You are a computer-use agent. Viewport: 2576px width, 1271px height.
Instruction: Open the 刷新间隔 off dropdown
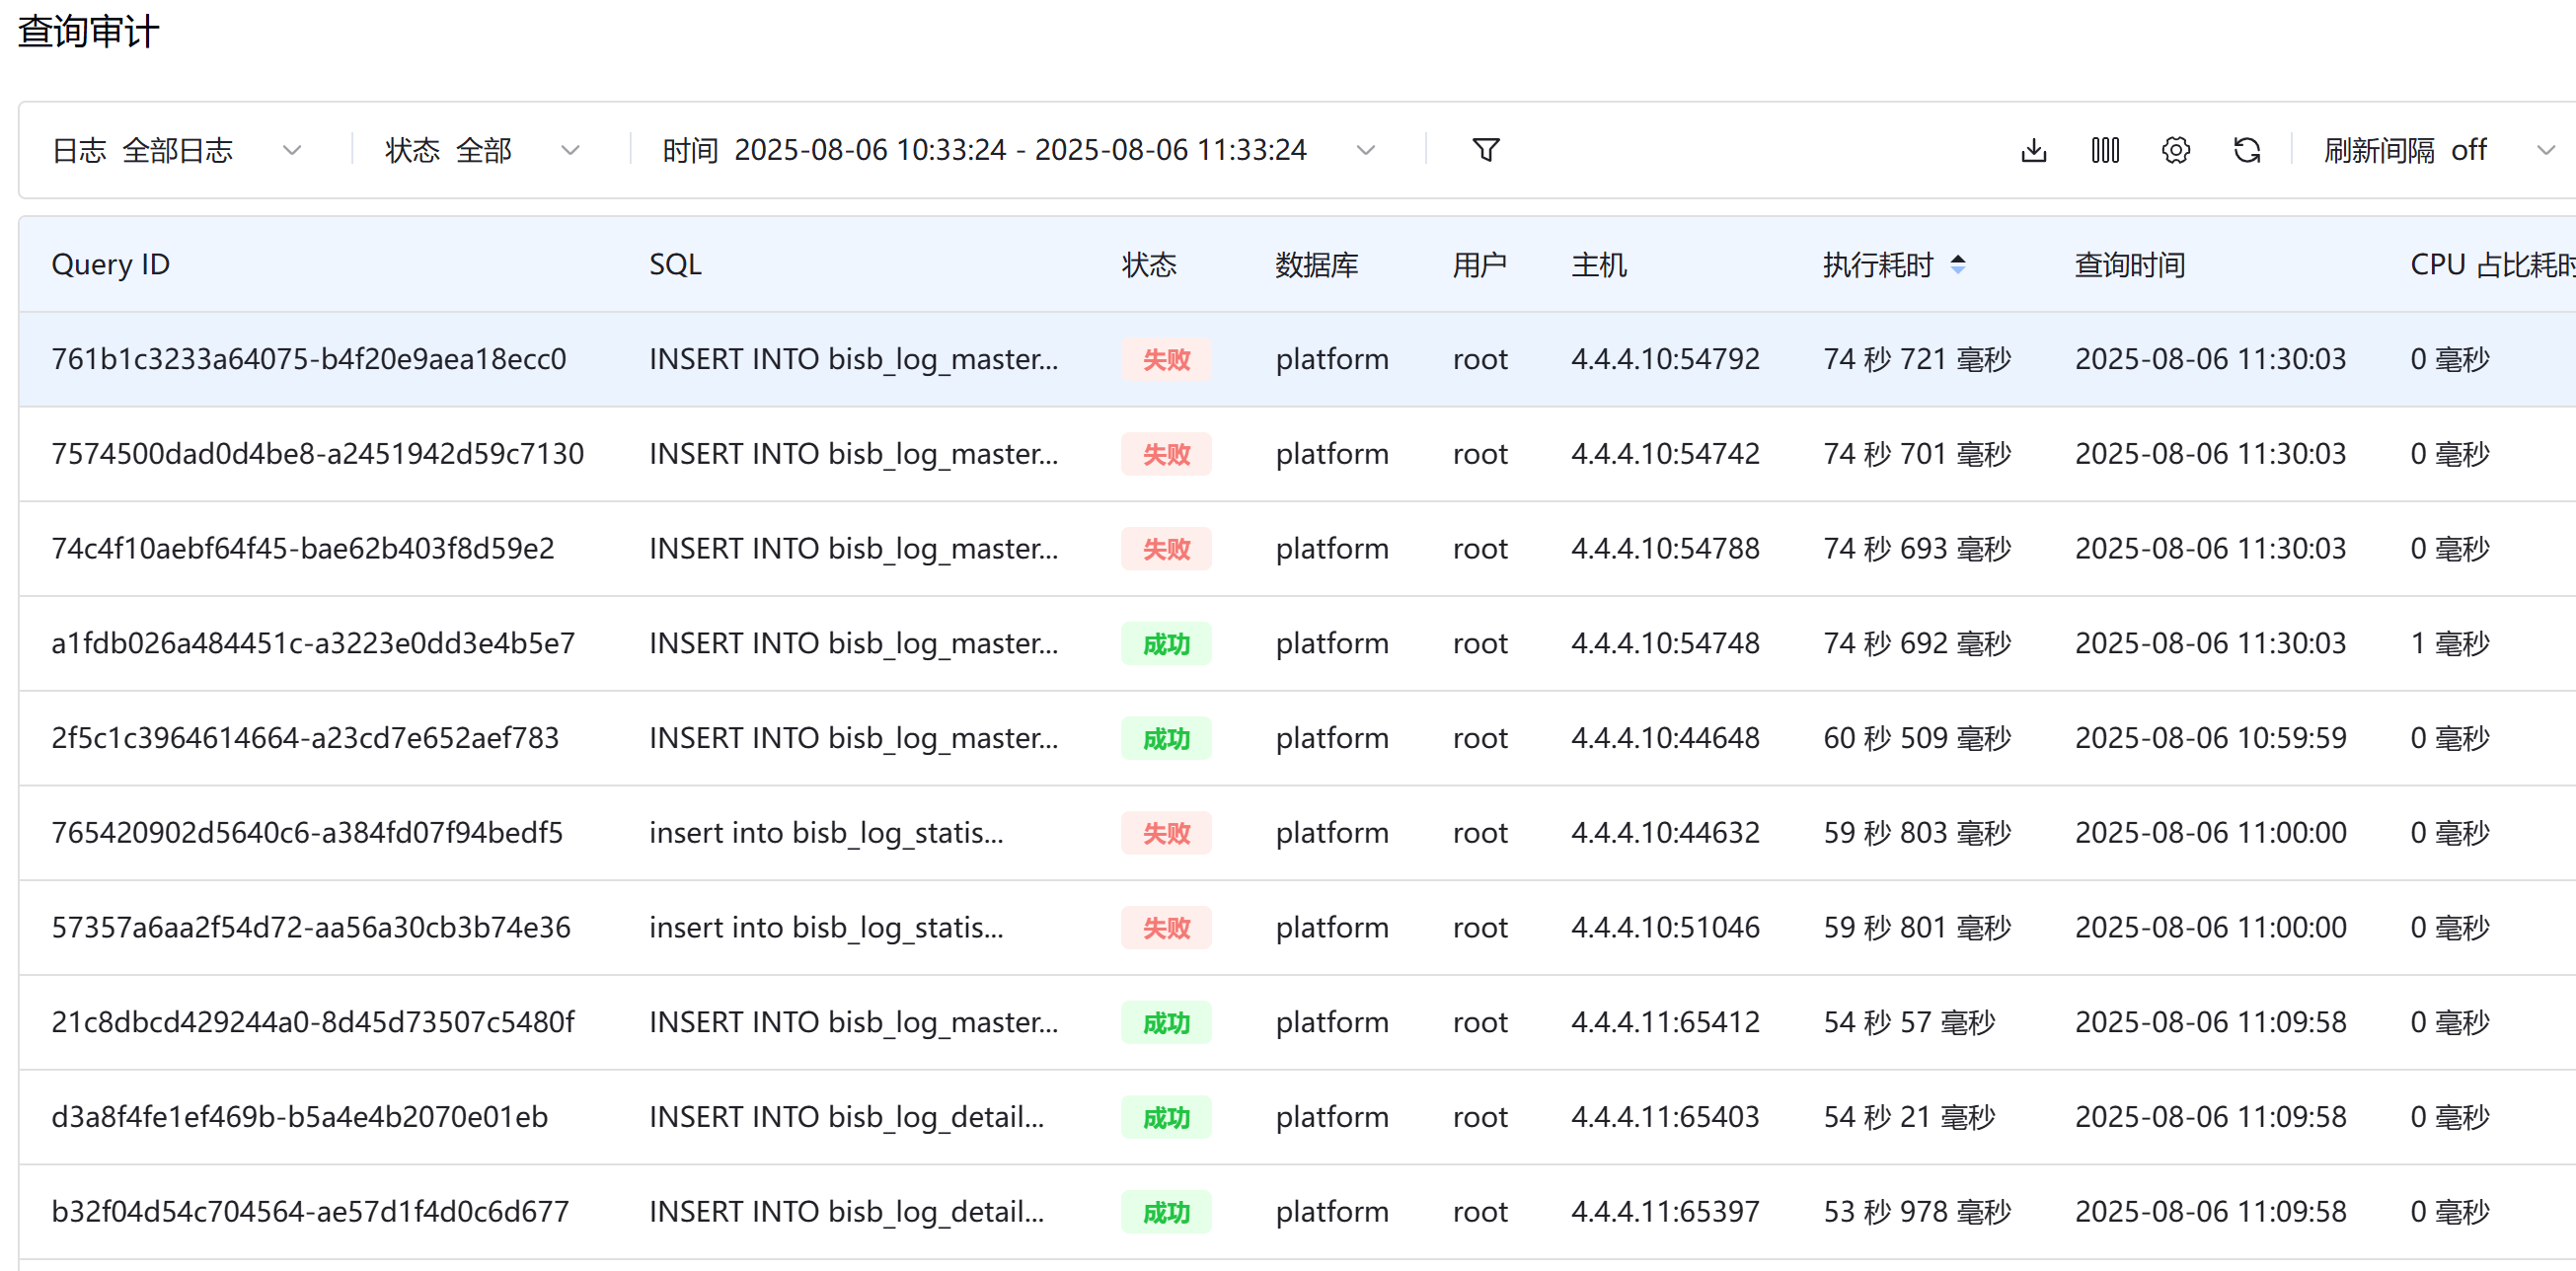point(2439,150)
